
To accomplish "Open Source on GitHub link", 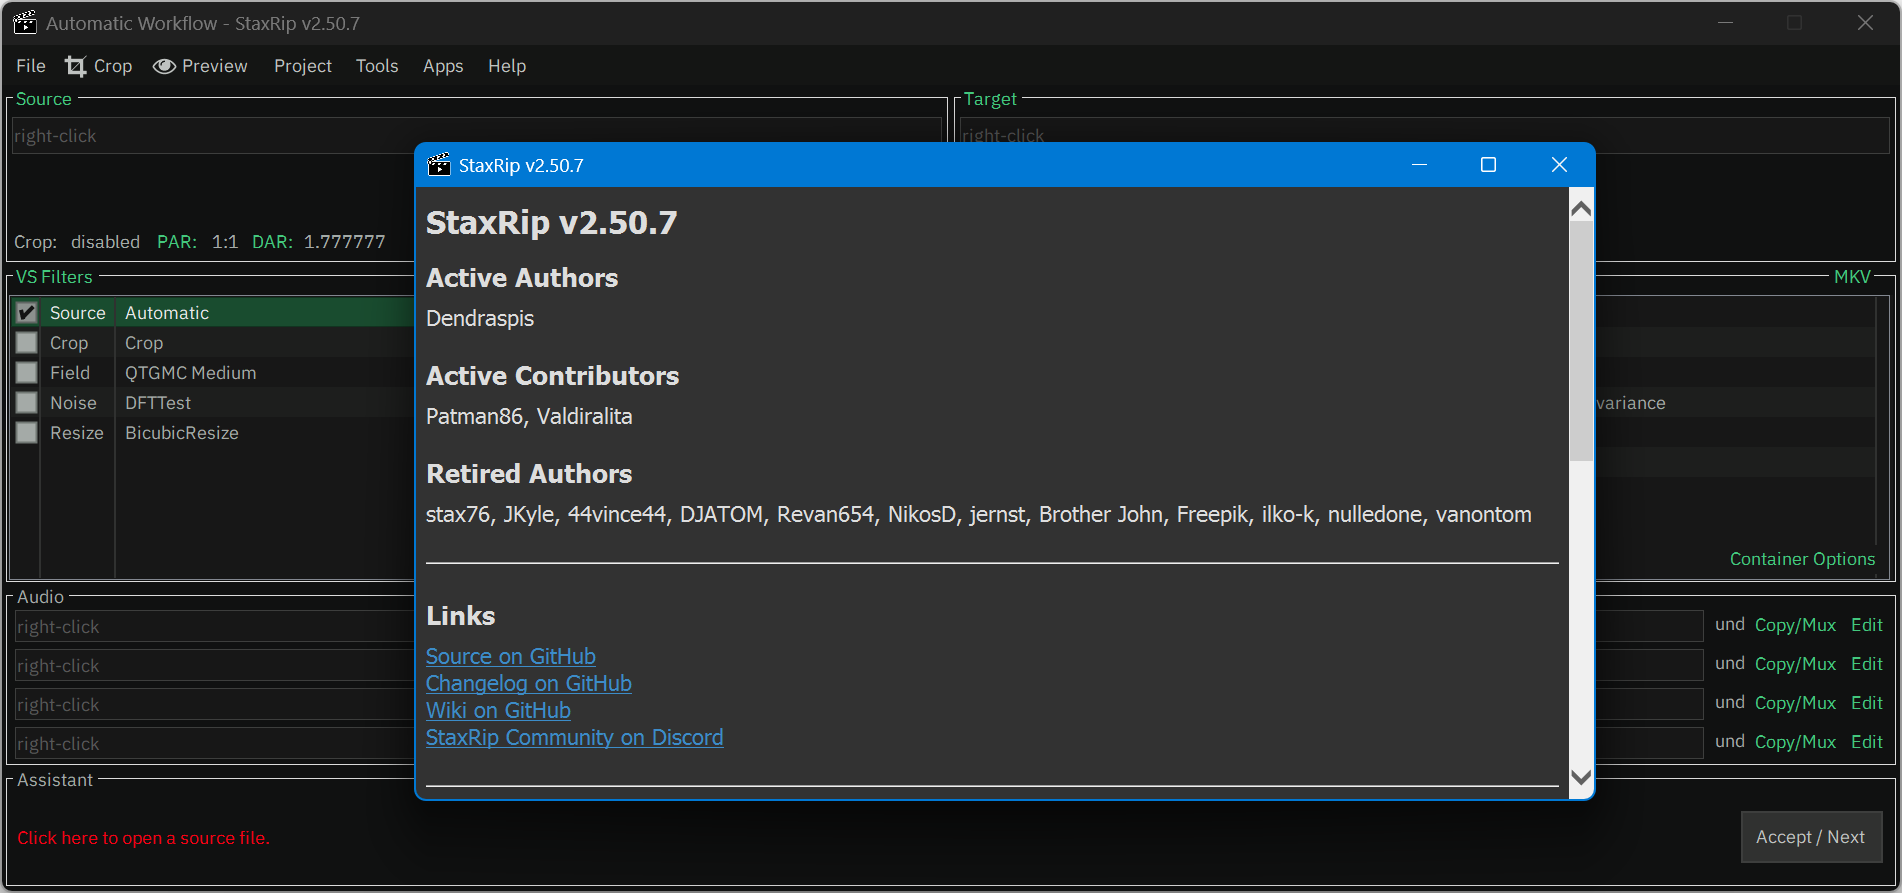I will click(x=511, y=657).
